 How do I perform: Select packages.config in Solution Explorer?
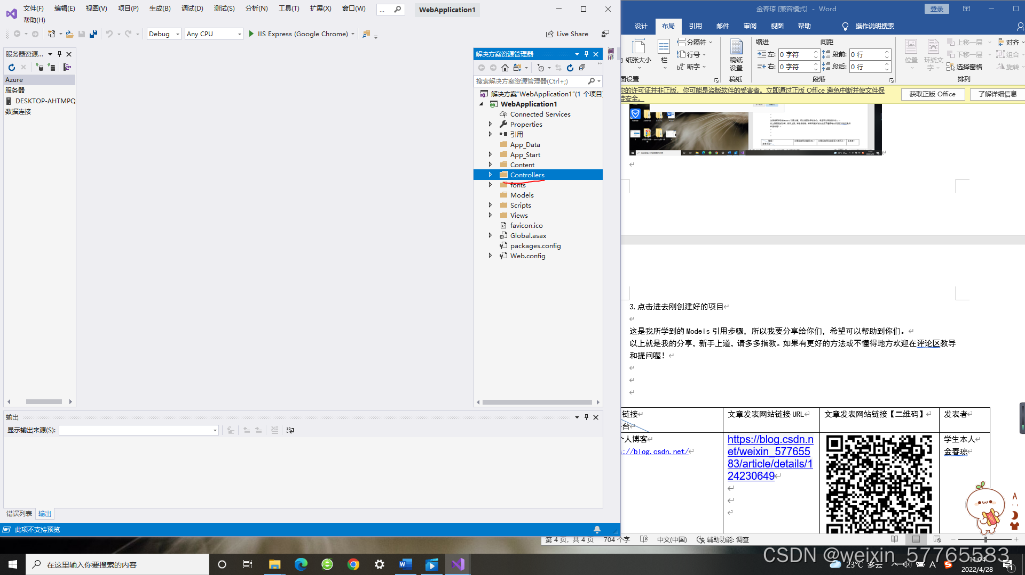(535, 246)
